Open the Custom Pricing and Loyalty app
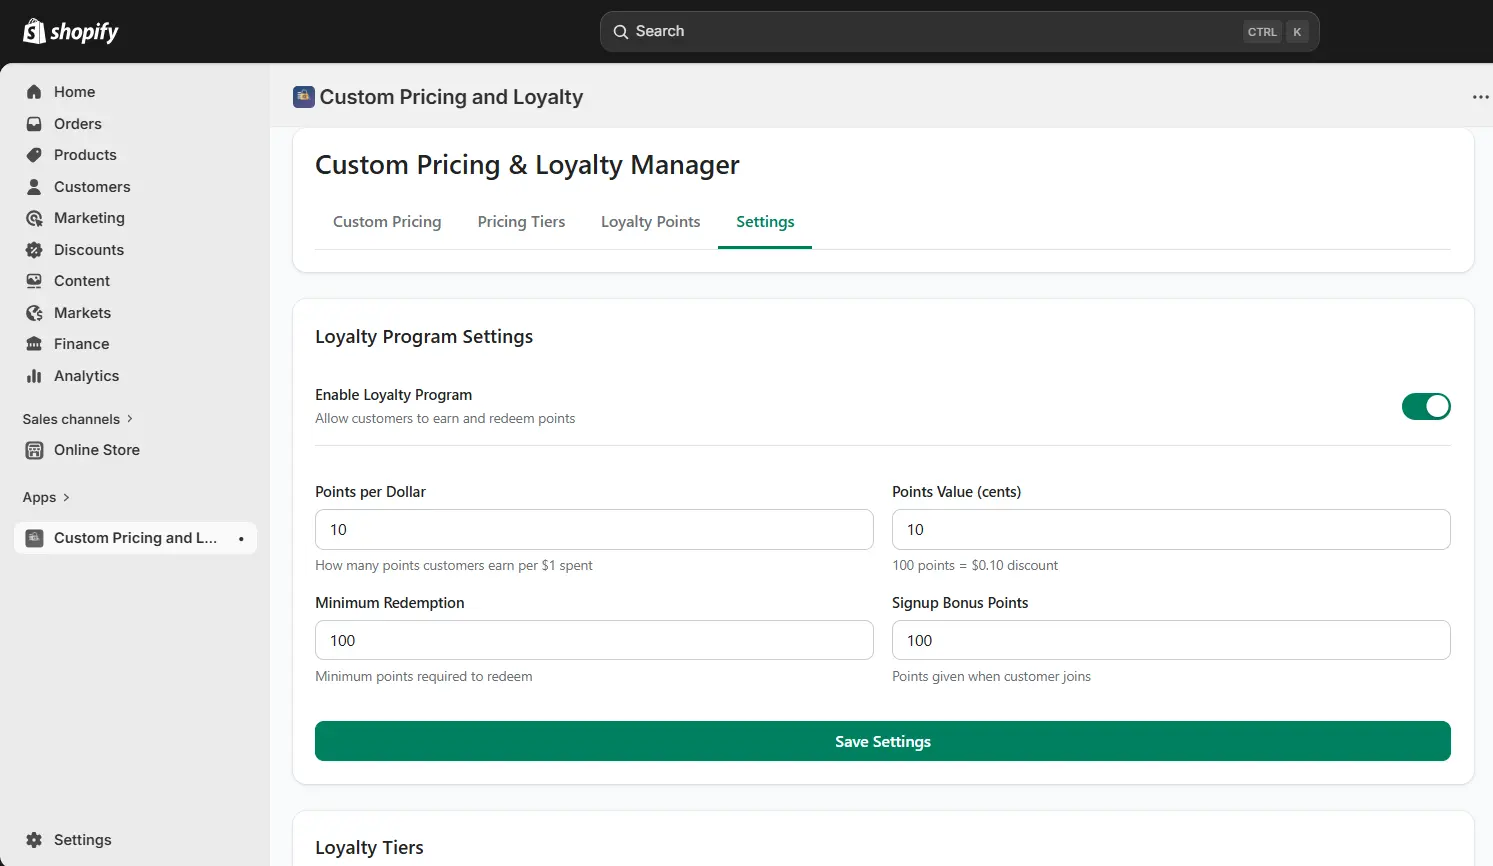Viewport: 1493px width, 866px height. pos(135,537)
